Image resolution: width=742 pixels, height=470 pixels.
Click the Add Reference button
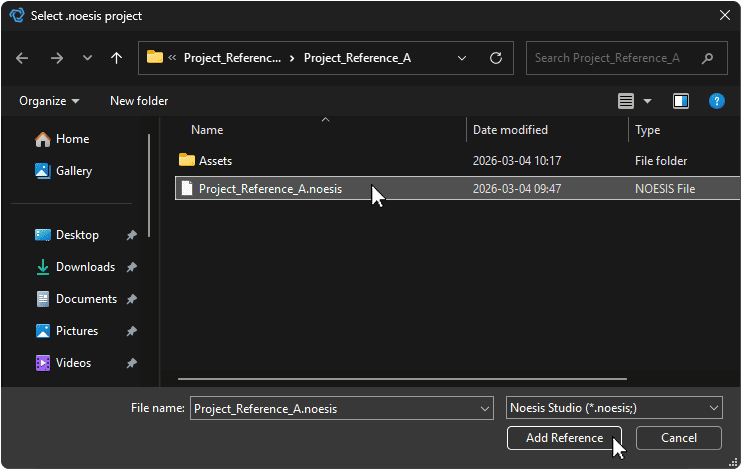[x=564, y=438]
